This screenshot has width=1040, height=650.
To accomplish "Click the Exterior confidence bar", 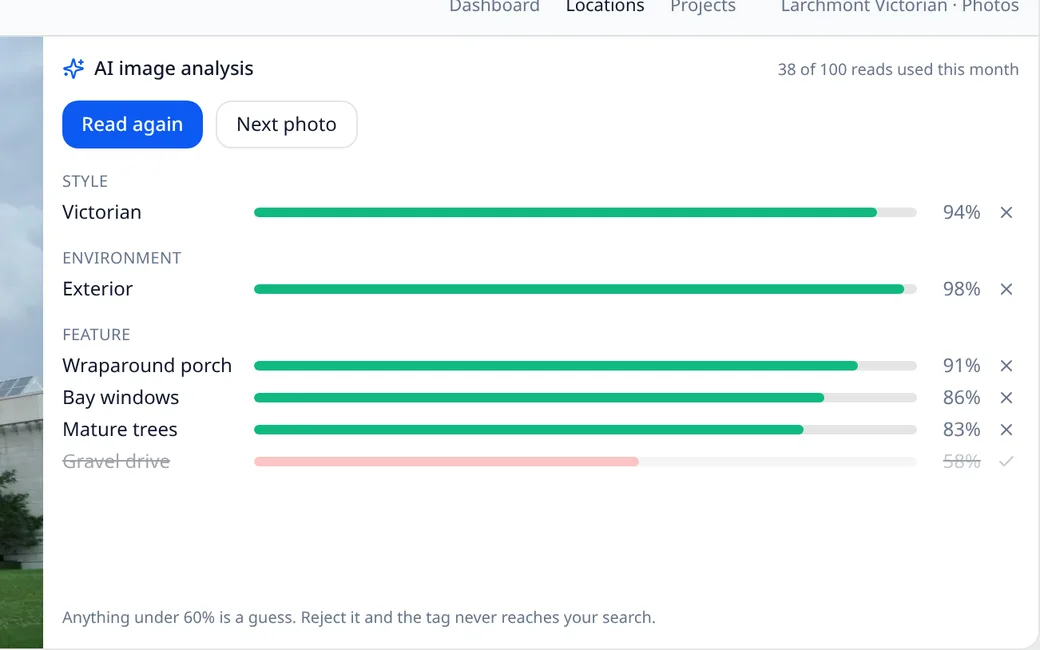I will 585,289.
